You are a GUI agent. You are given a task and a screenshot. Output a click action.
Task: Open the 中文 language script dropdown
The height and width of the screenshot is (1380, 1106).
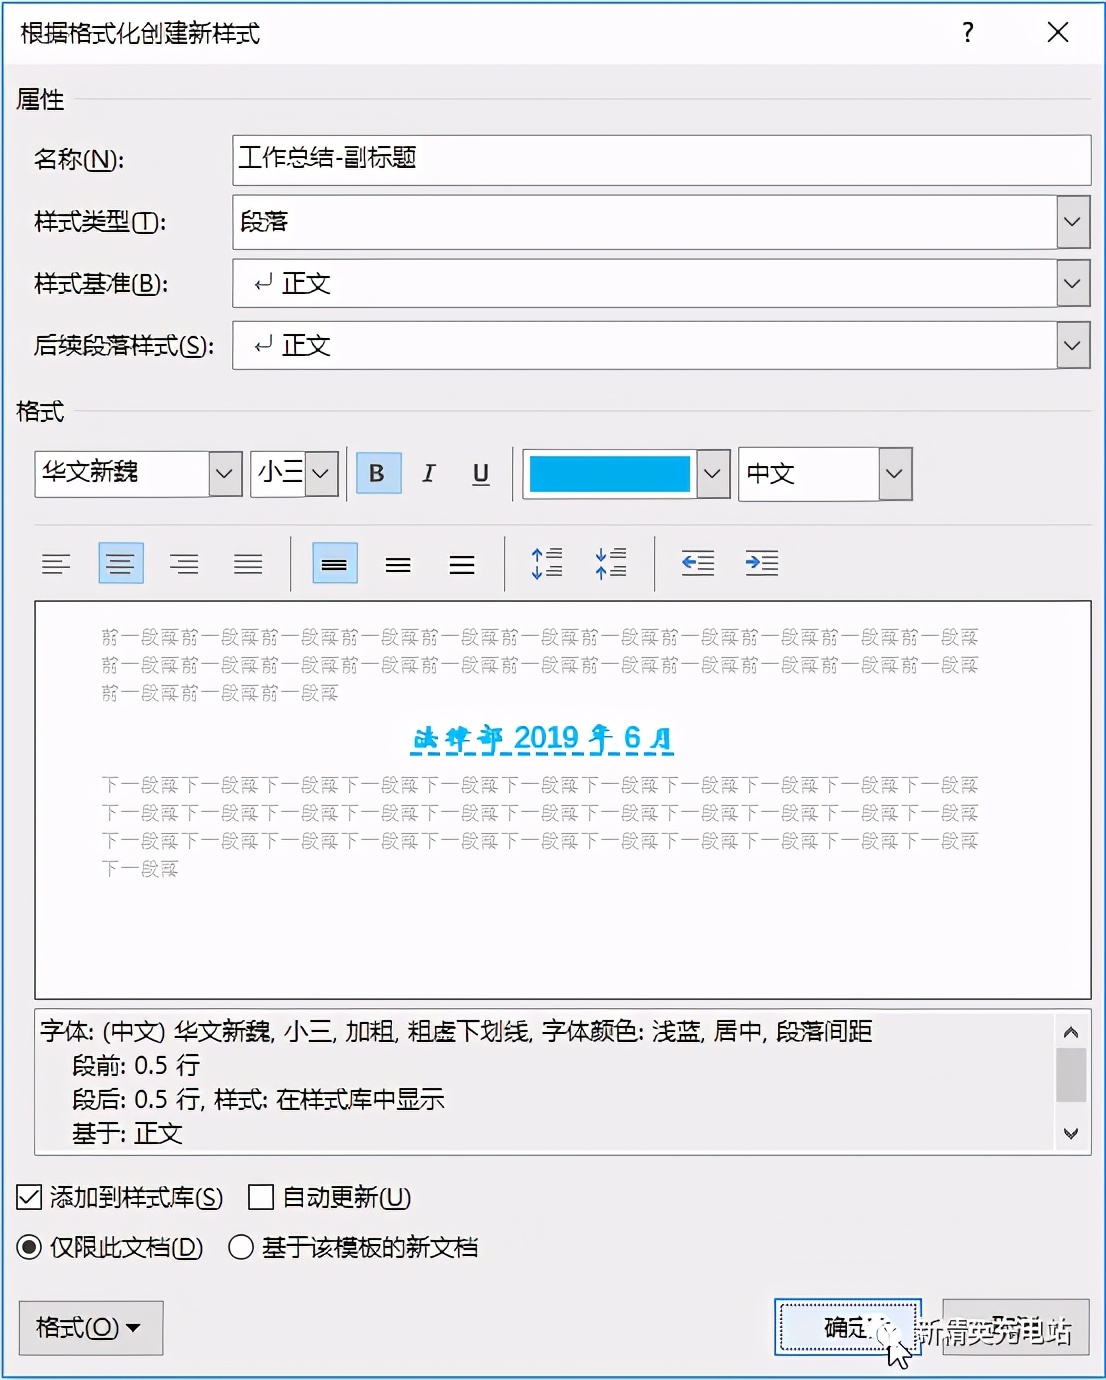[x=895, y=474]
